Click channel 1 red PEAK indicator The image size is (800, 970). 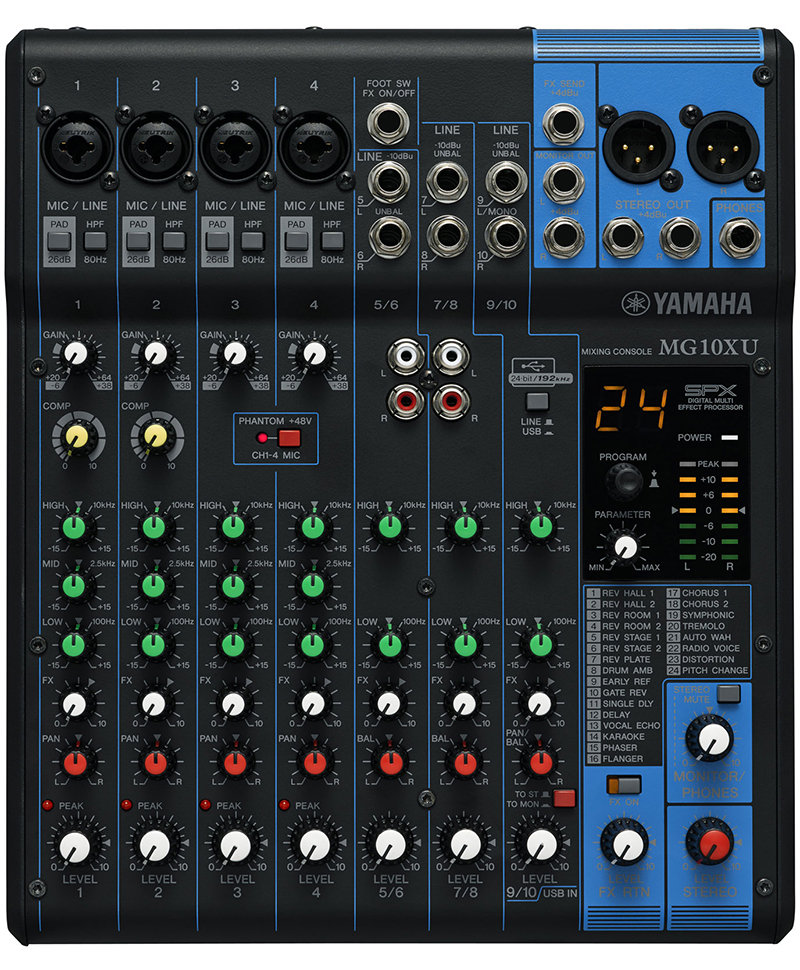pyautogui.click(x=48, y=805)
